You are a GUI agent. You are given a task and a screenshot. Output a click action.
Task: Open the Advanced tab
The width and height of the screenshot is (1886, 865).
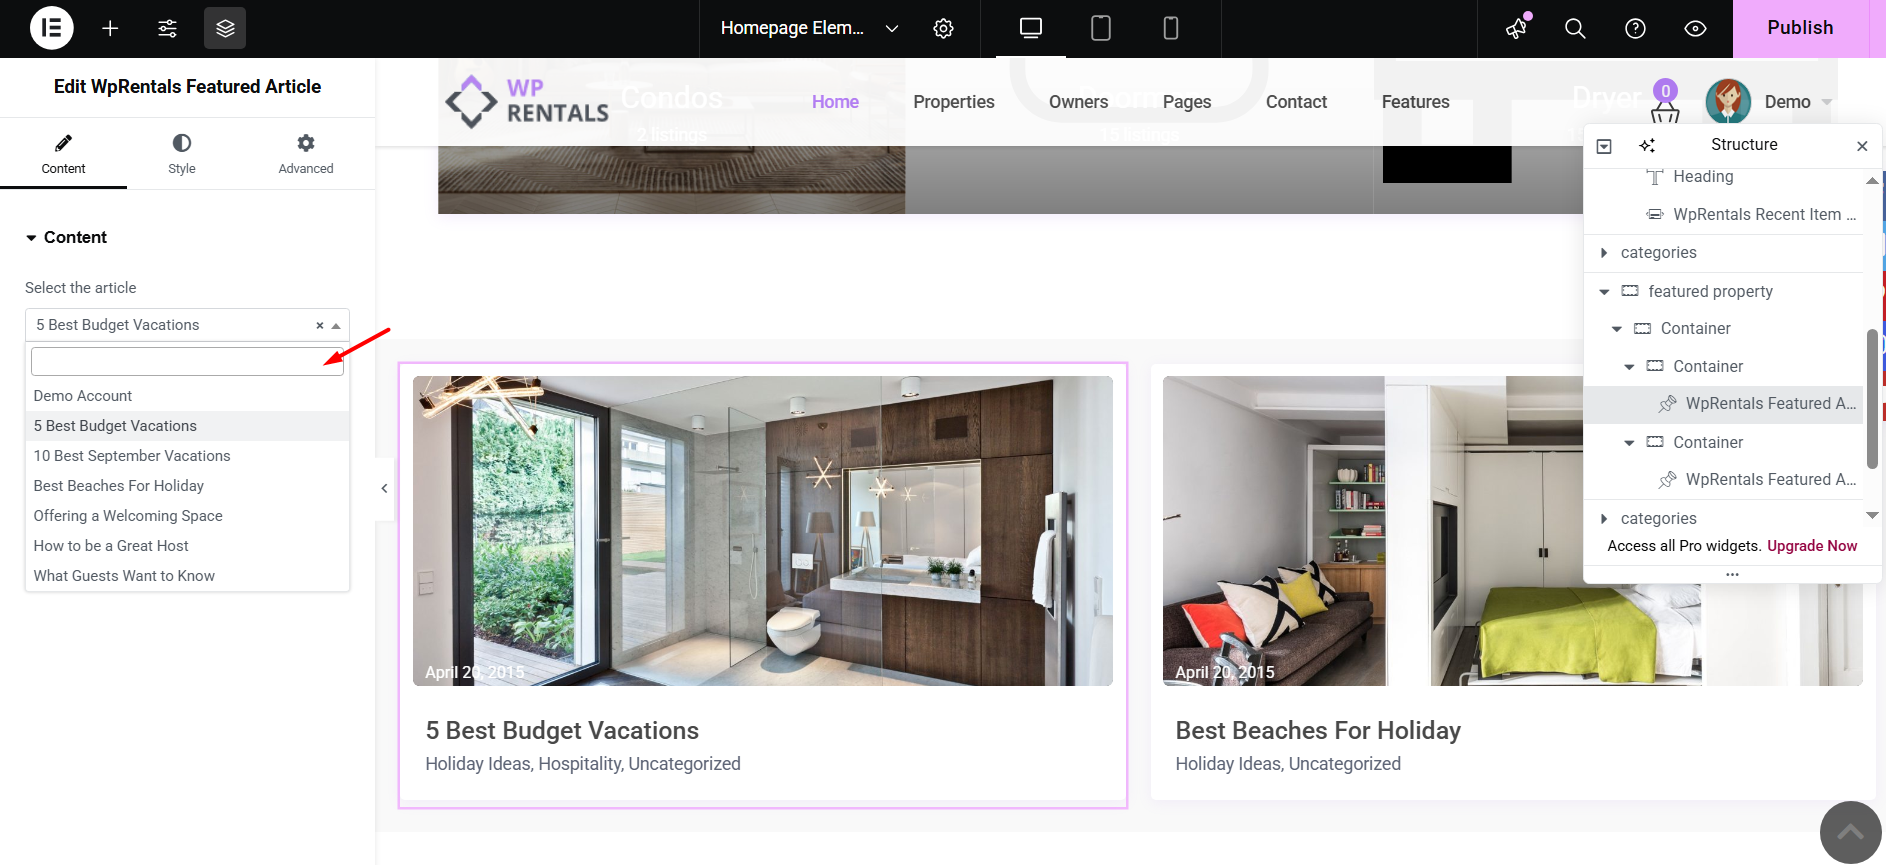[x=306, y=154]
